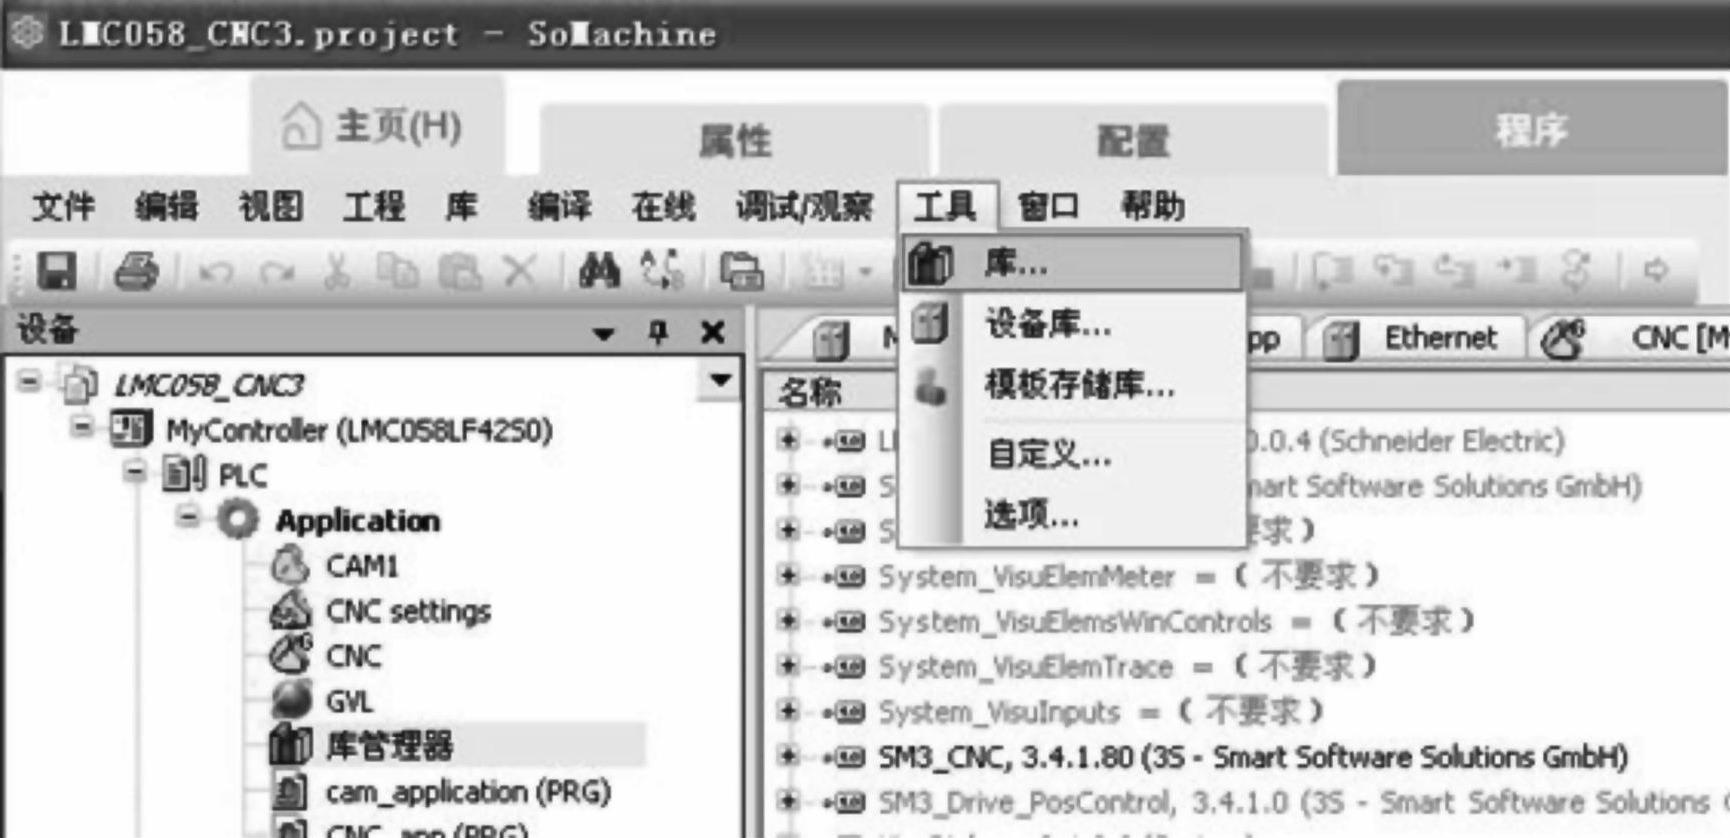1730x838 pixels.
Task: Switch to the 配置 tab
Action: (x=1133, y=140)
